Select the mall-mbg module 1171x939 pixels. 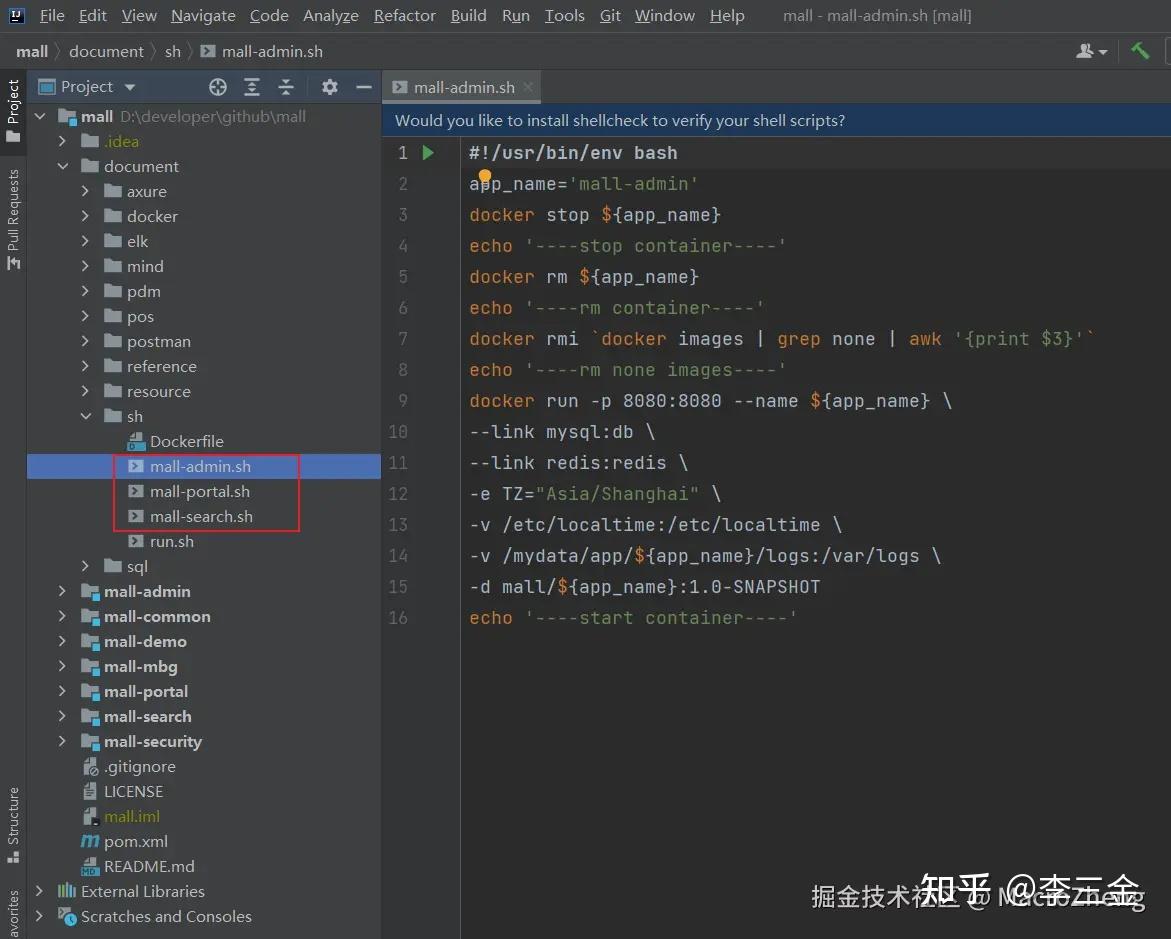[x=140, y=666]
